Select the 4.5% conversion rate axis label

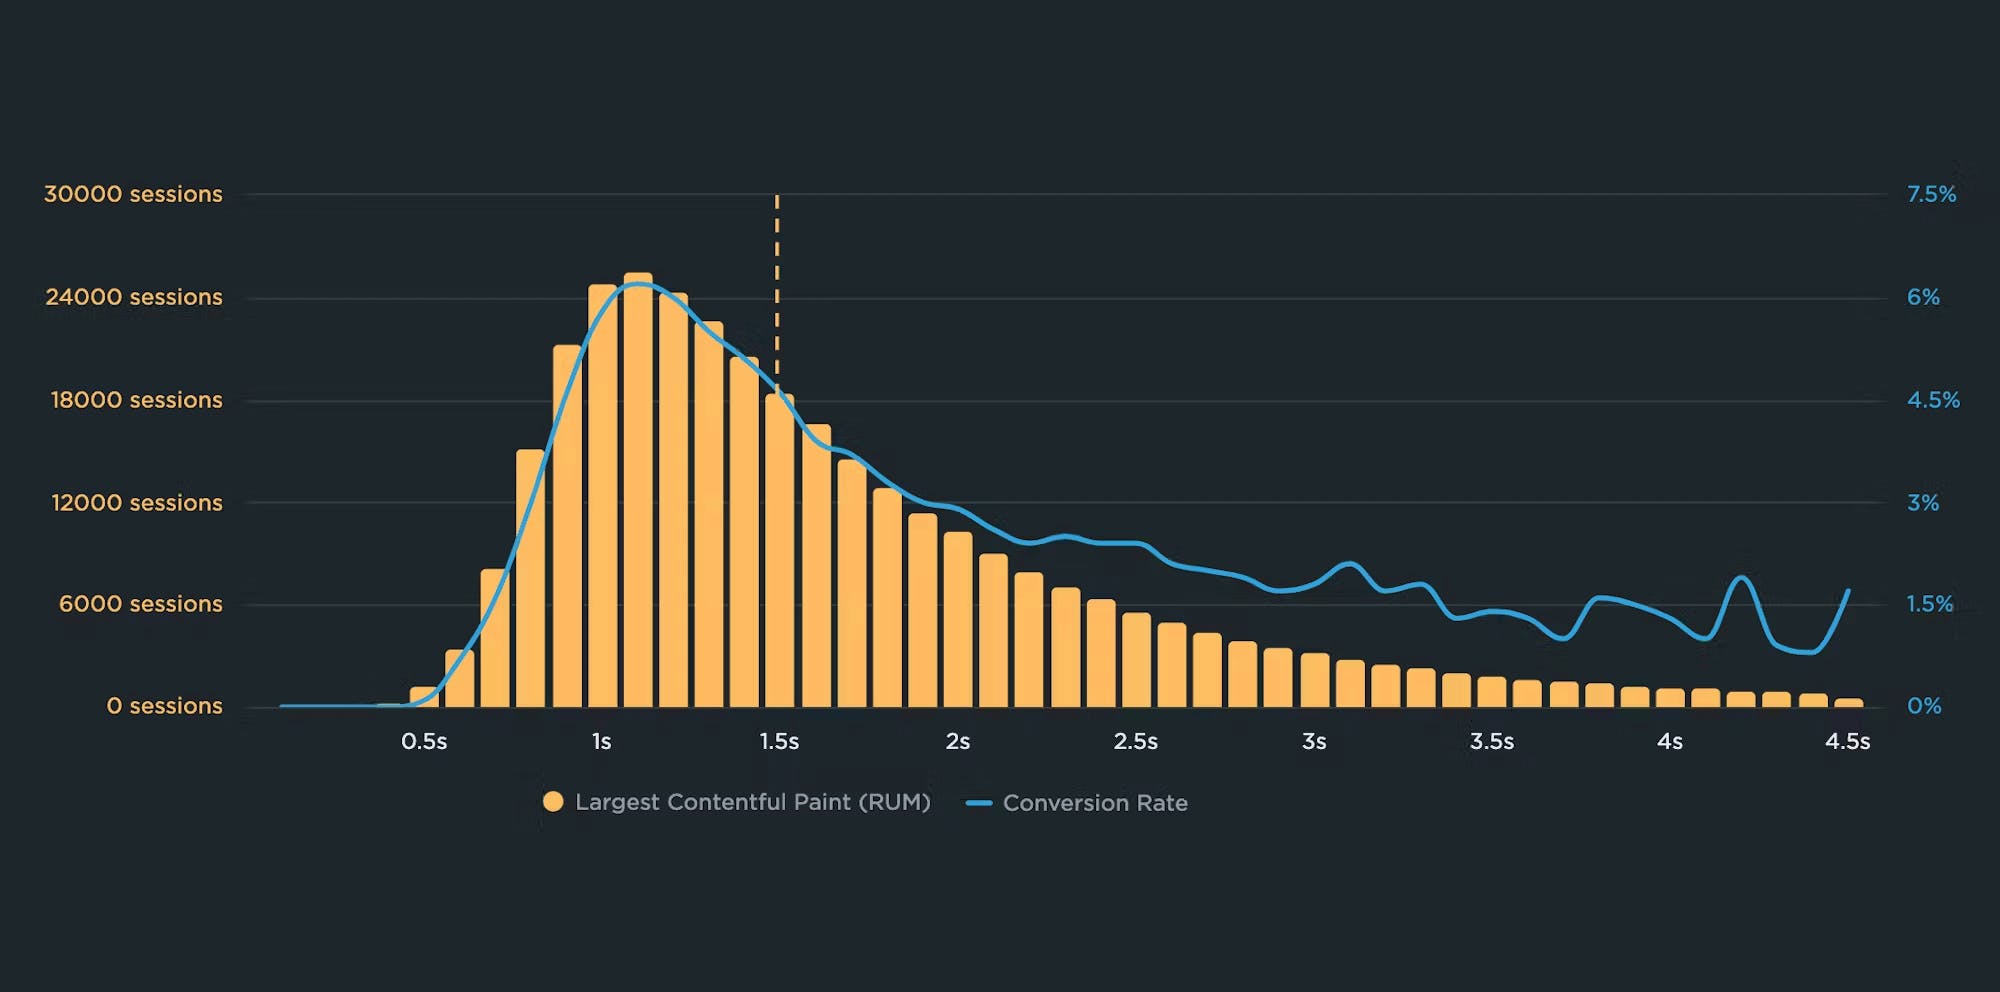click(x=1933, y=400)
